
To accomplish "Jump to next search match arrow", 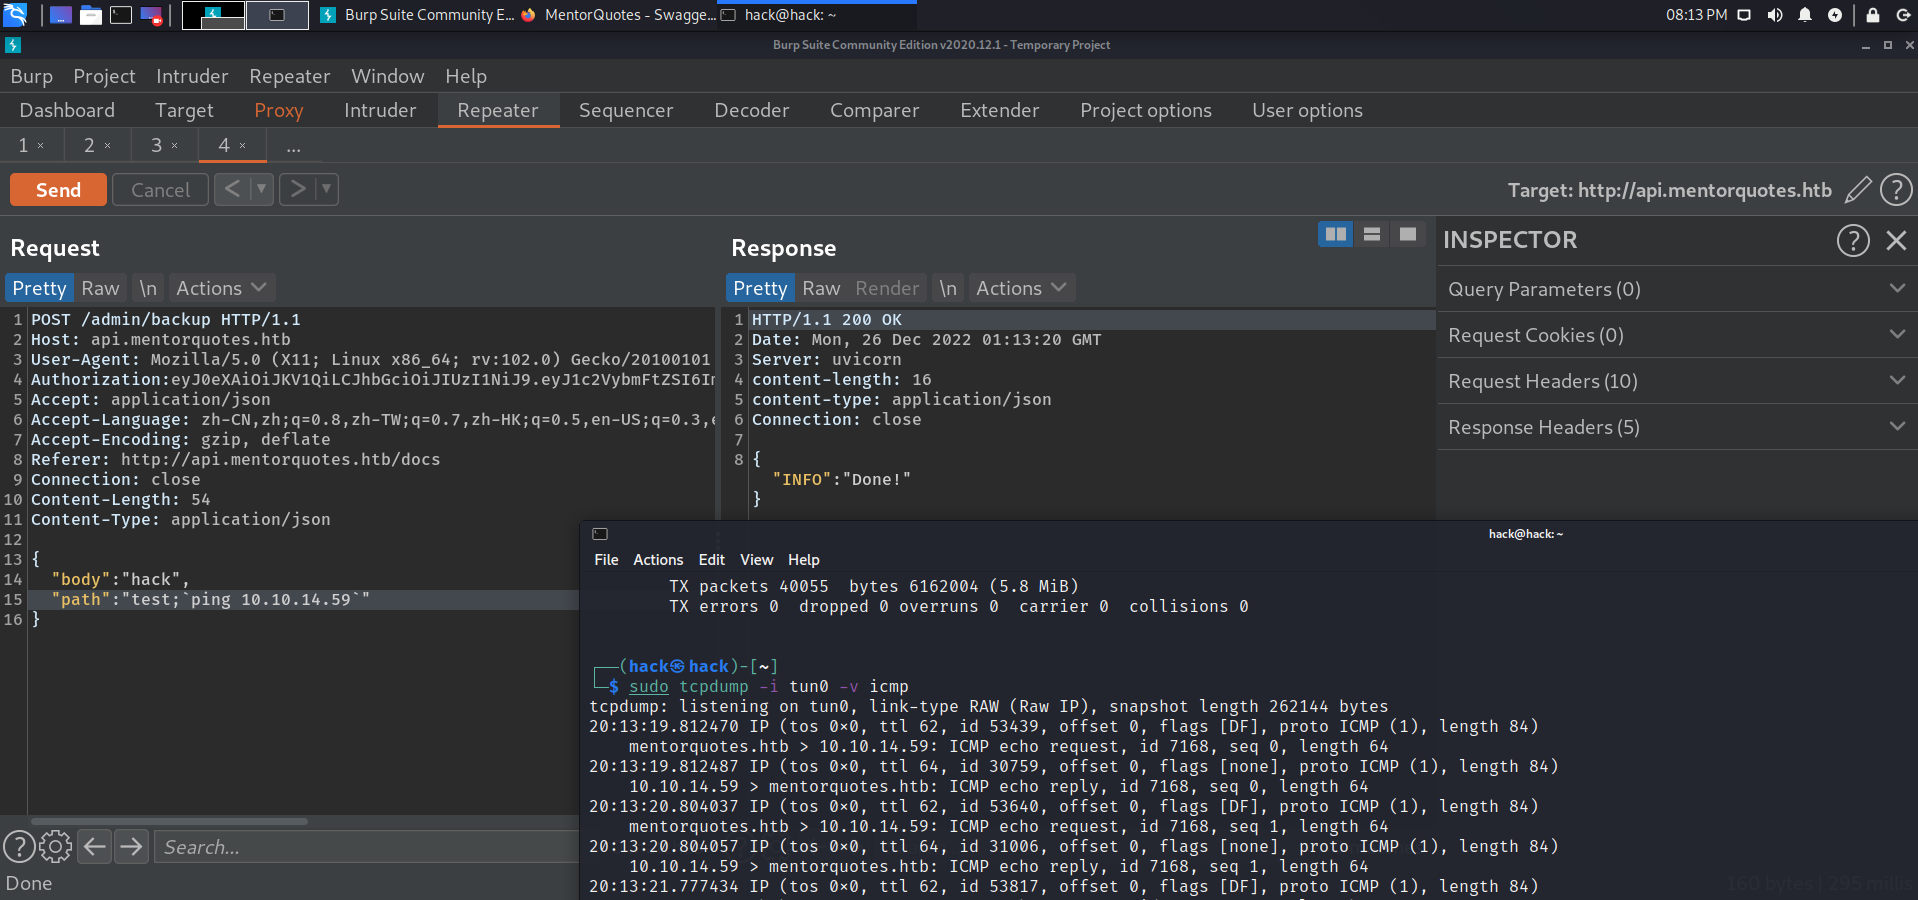I will coord(131,847).
